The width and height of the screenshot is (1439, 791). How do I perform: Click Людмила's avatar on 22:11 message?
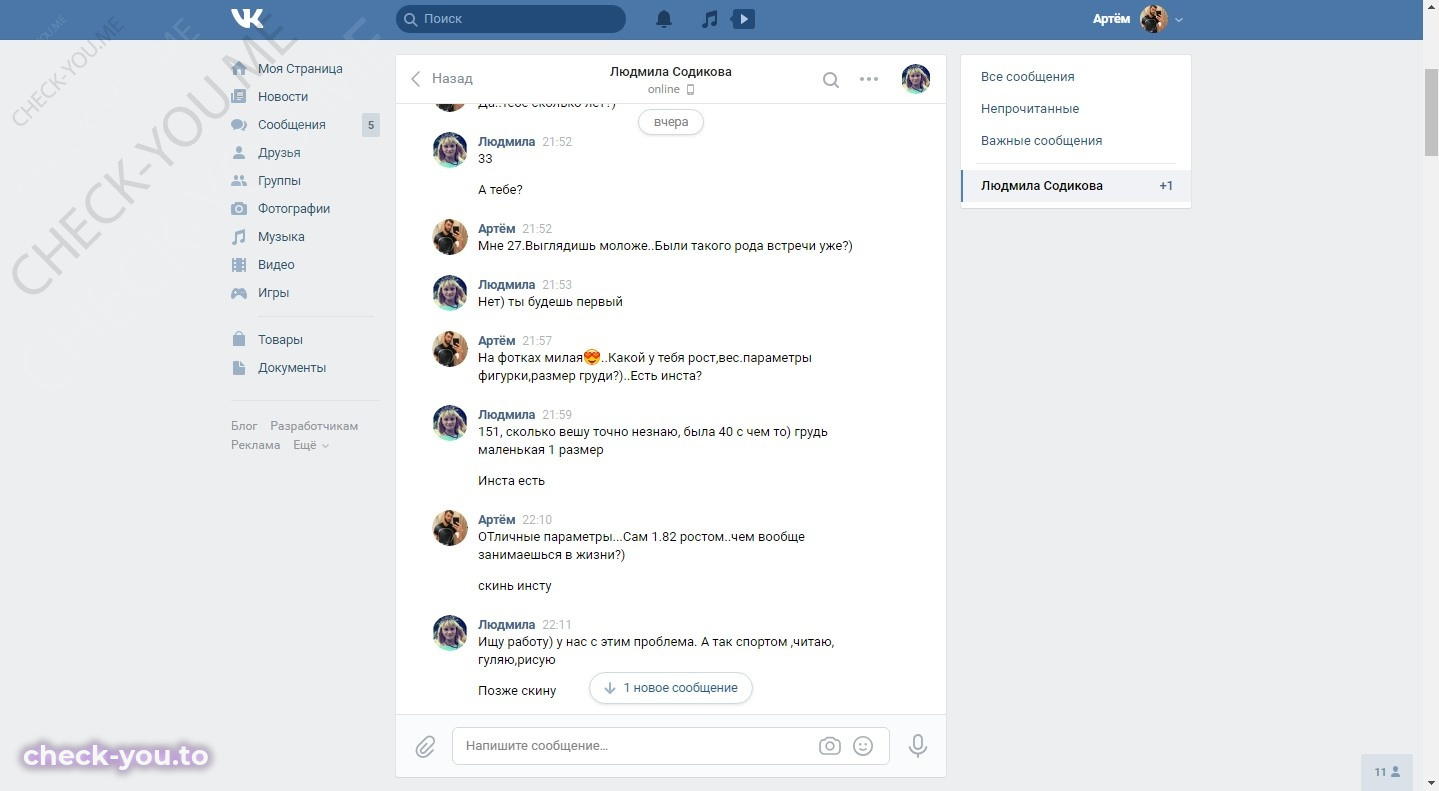450,634
